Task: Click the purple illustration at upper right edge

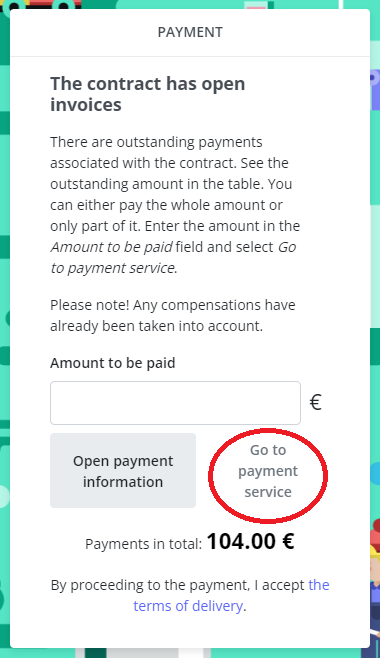Action: [375, 88]
